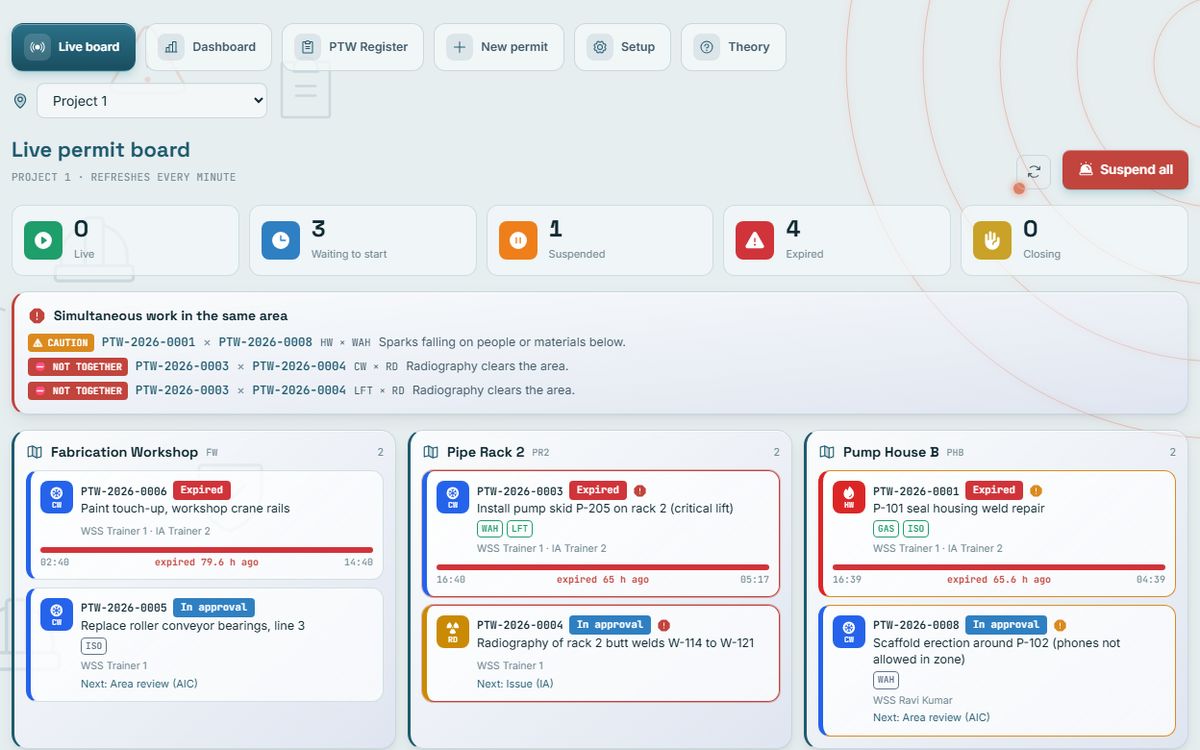The image size is (1200, 750).
Task: Click the map icon beside Pump House B
Action: pos(827,452)
